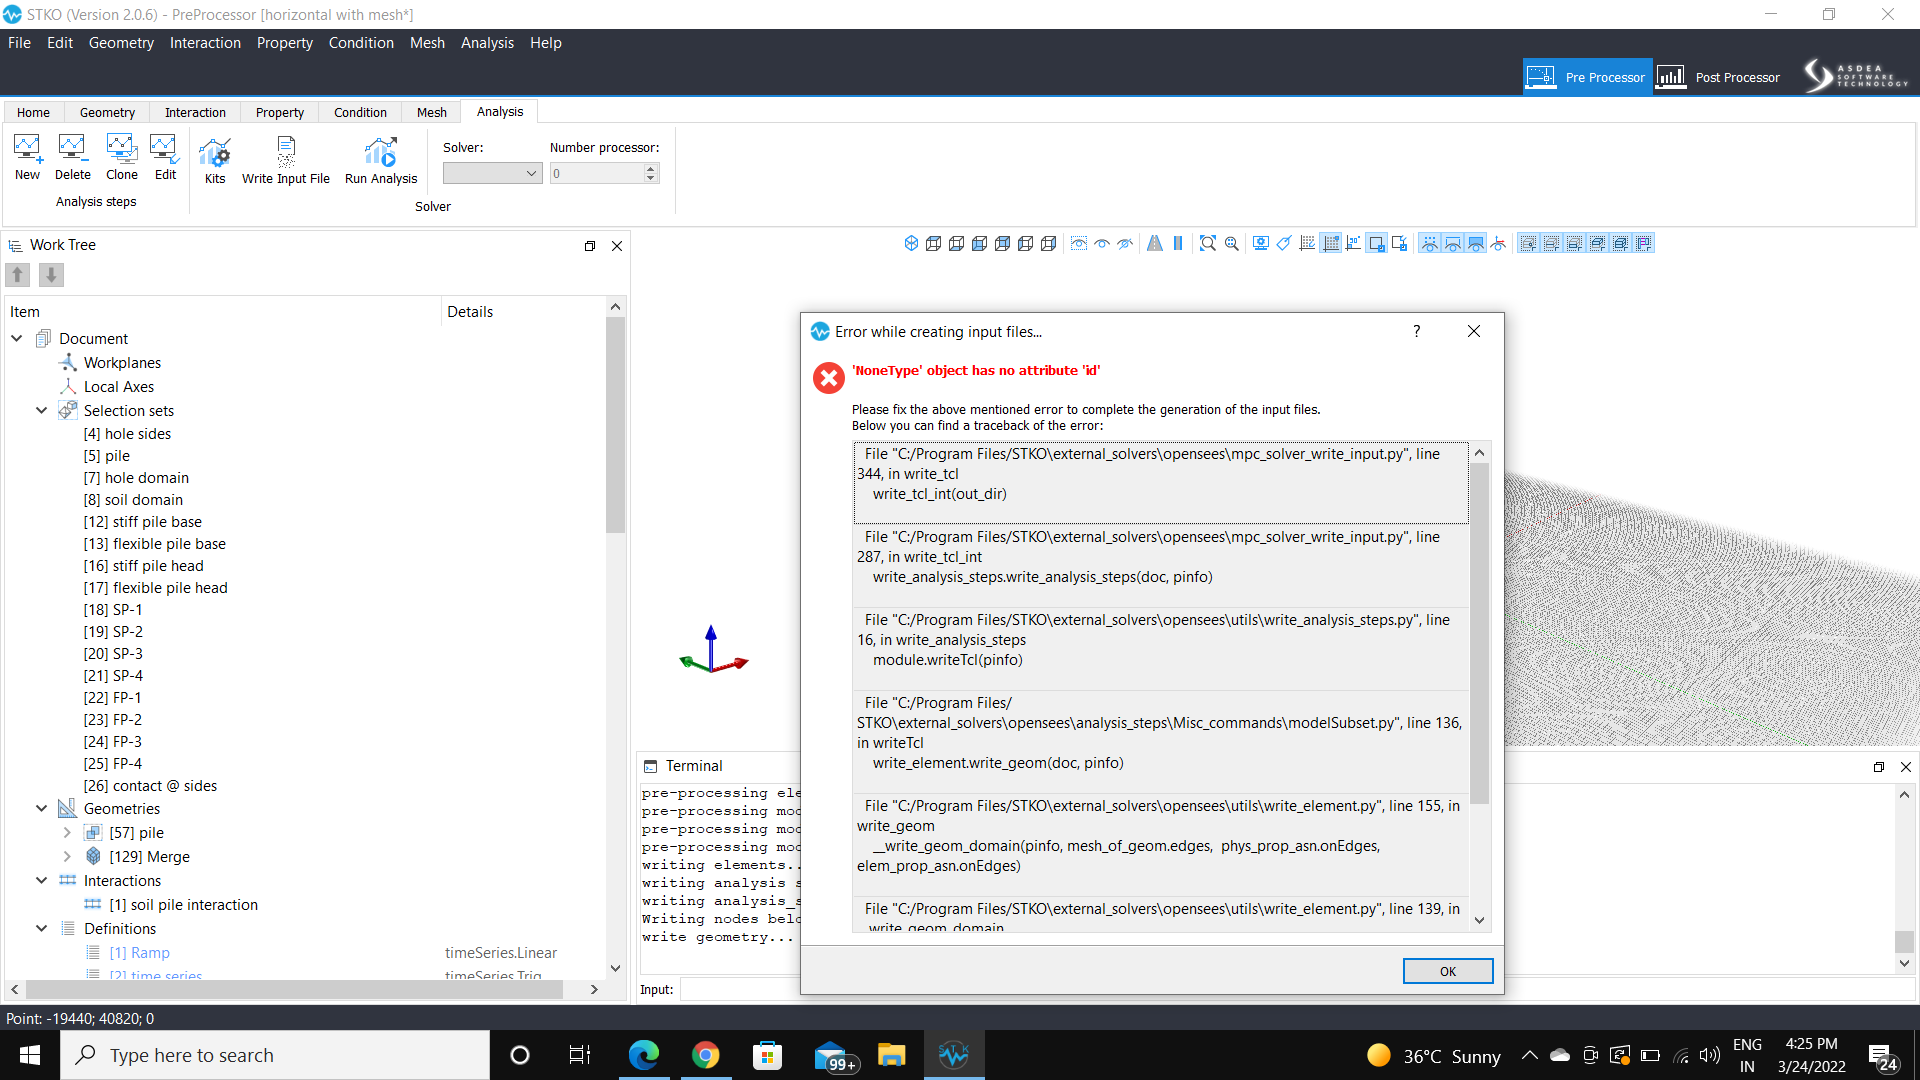Open the Help menu
Image resolution: width=1920 pixels, height=1080 pixels.
click(x=546, y=42)
